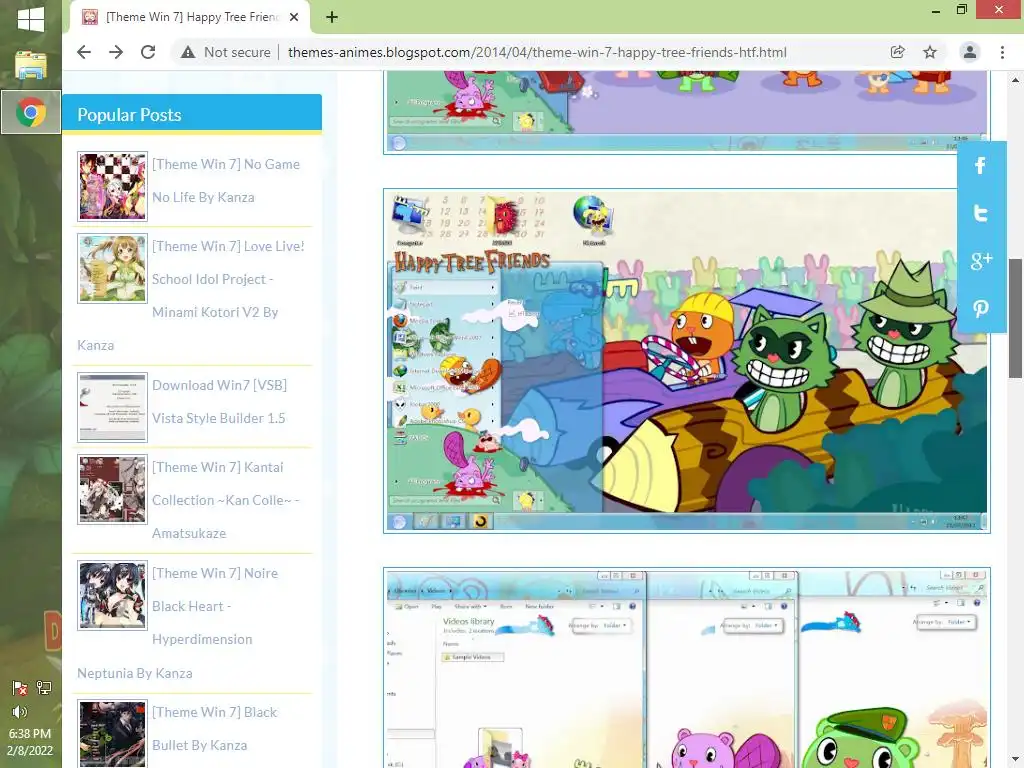Share on Google Plus via sidebar icon
This screenshot has height=768, width=1024.
click(980, 261)
